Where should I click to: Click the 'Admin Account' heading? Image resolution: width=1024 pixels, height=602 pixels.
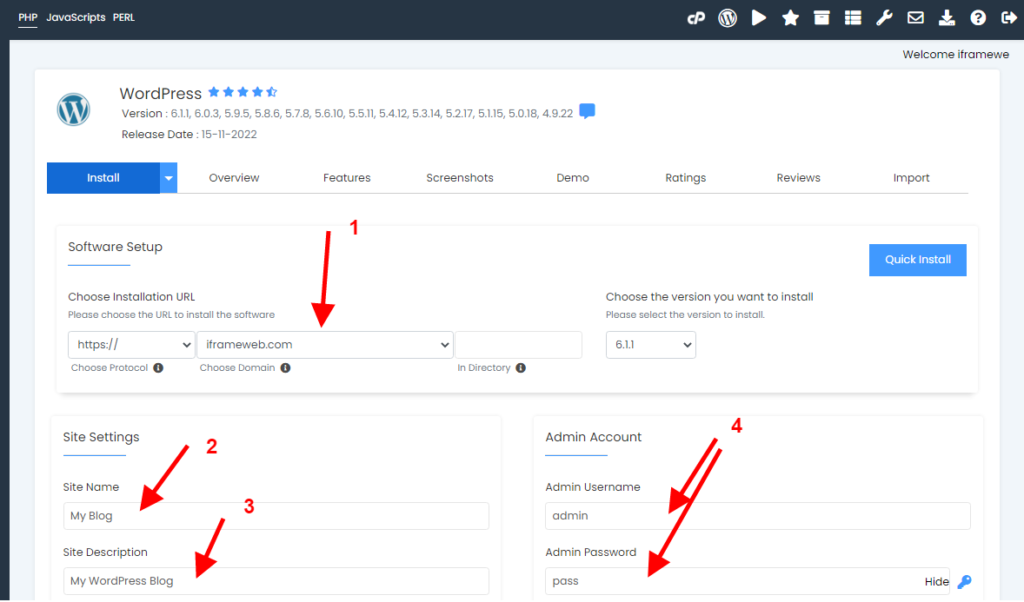coord(593,437)
